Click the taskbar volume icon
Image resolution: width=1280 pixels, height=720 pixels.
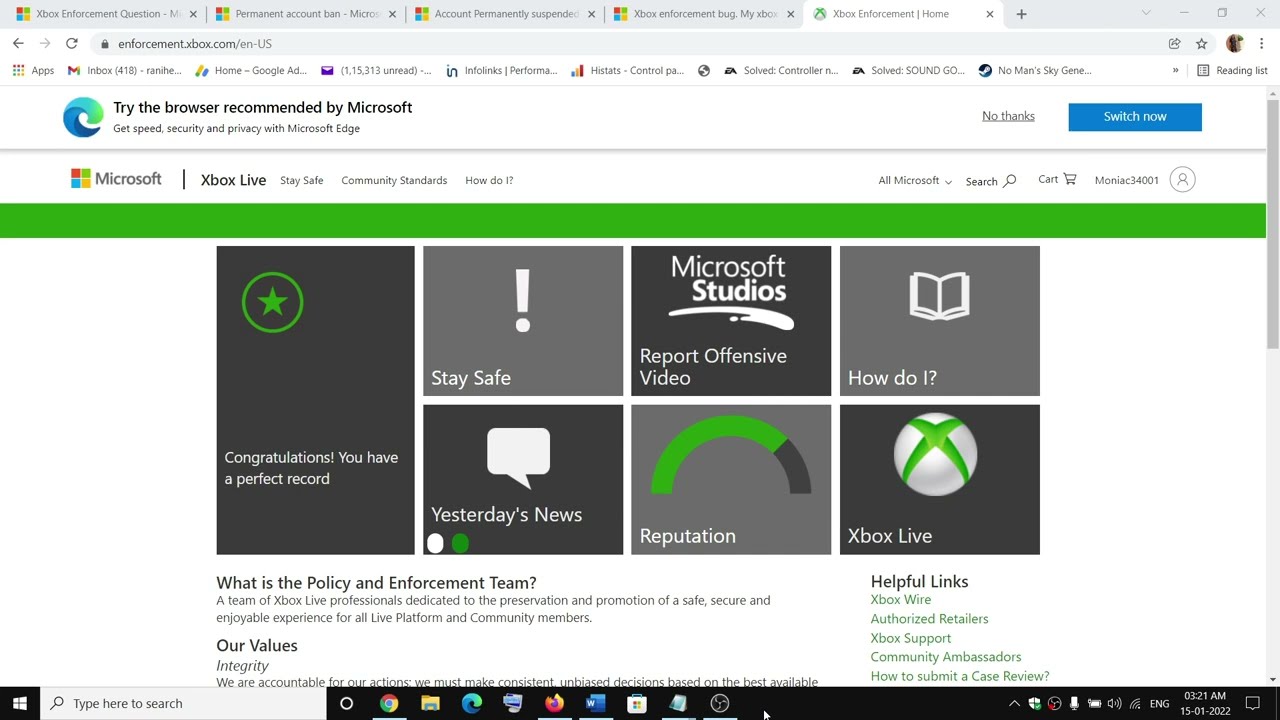pyautogui.click(x=1114, y=703)
